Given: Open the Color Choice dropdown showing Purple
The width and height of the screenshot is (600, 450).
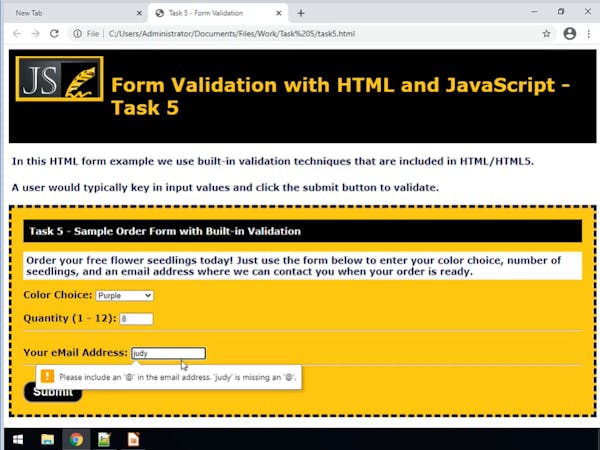Looking at the screenshot, I should coord(124,295).
